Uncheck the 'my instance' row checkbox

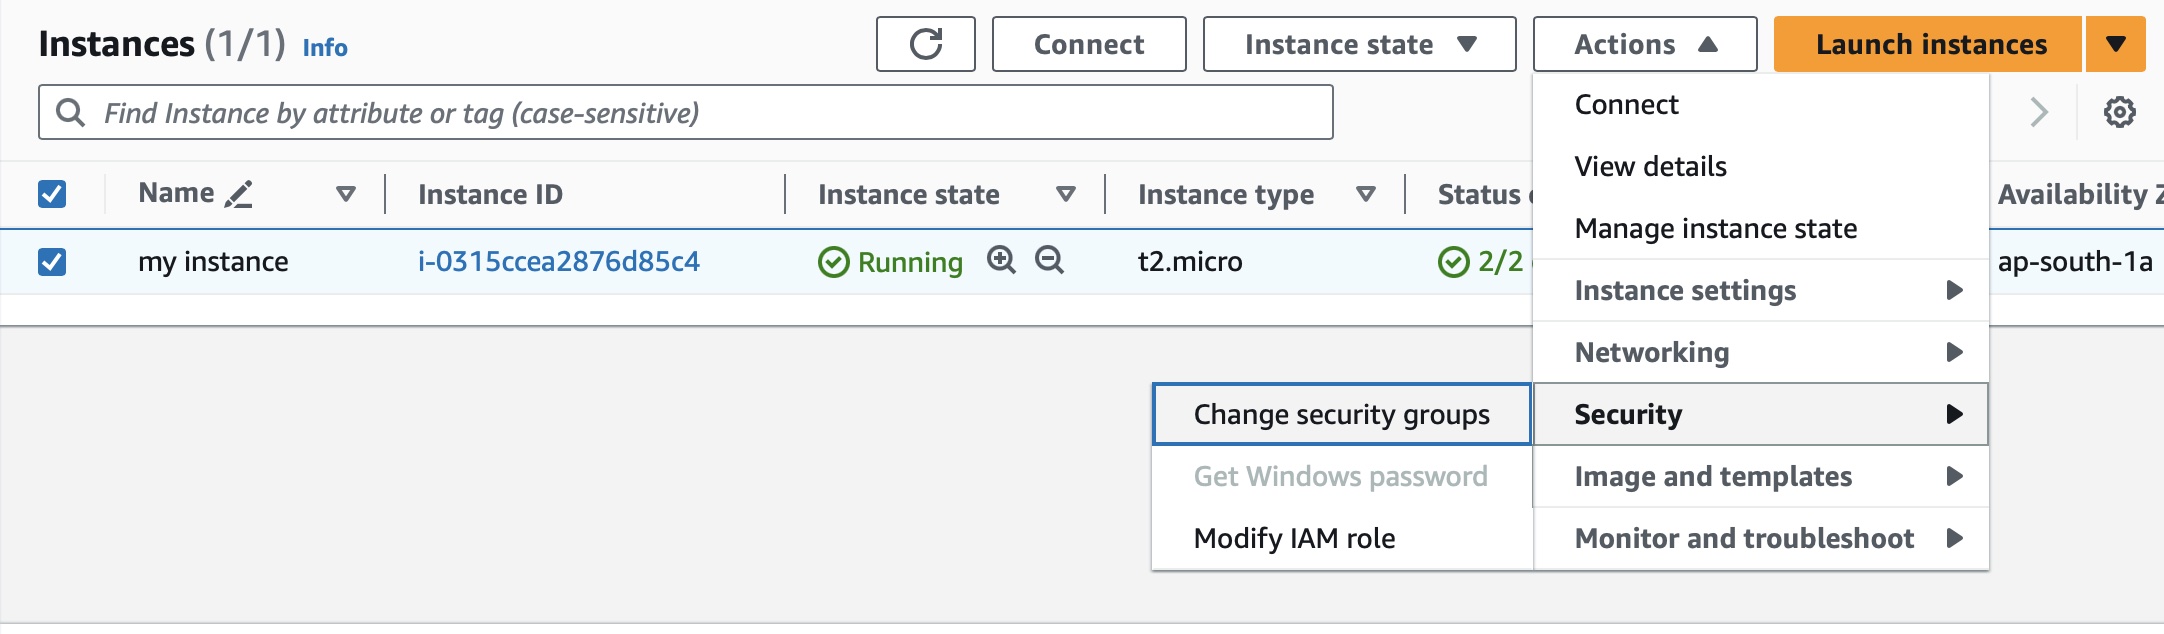[x=52, y=262]
